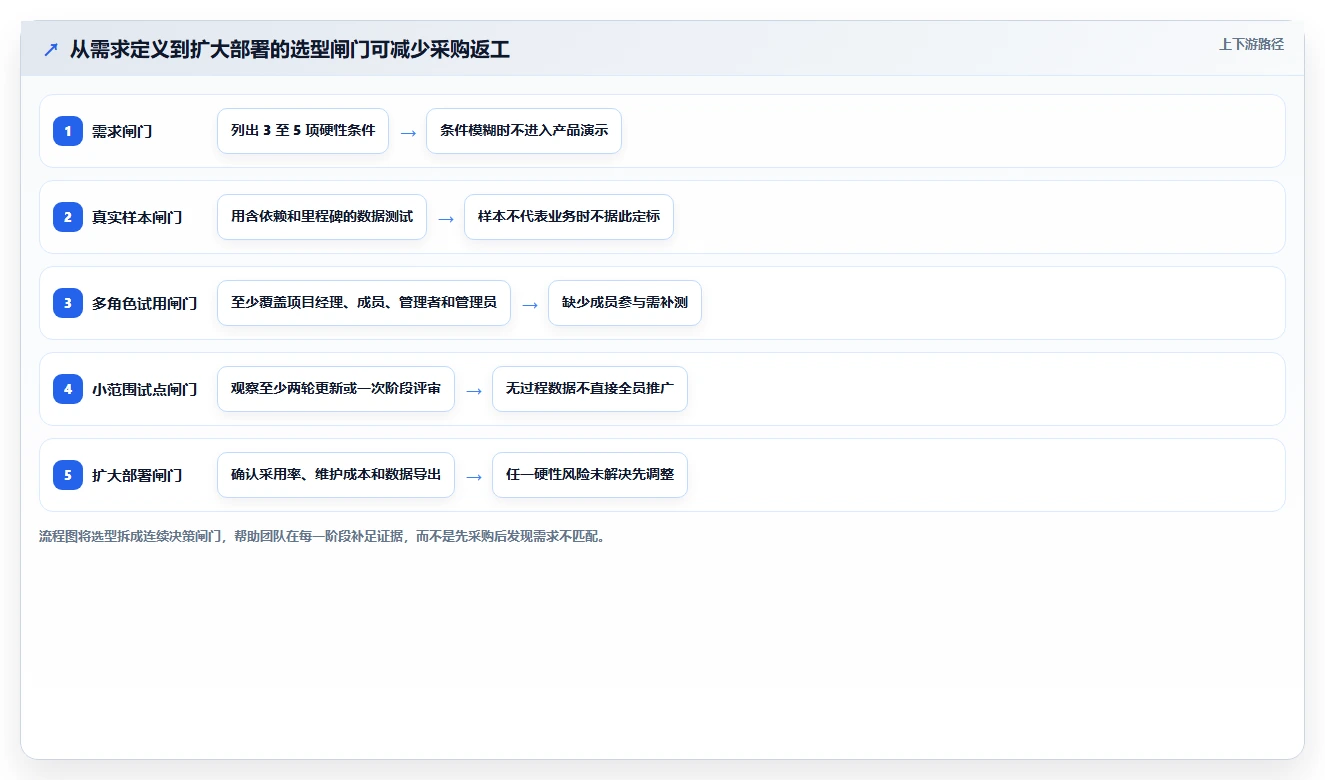Select the box 用含依赖和里程碑的数据测试
This screenshot has width=1325, height=780.
[322, 217]
